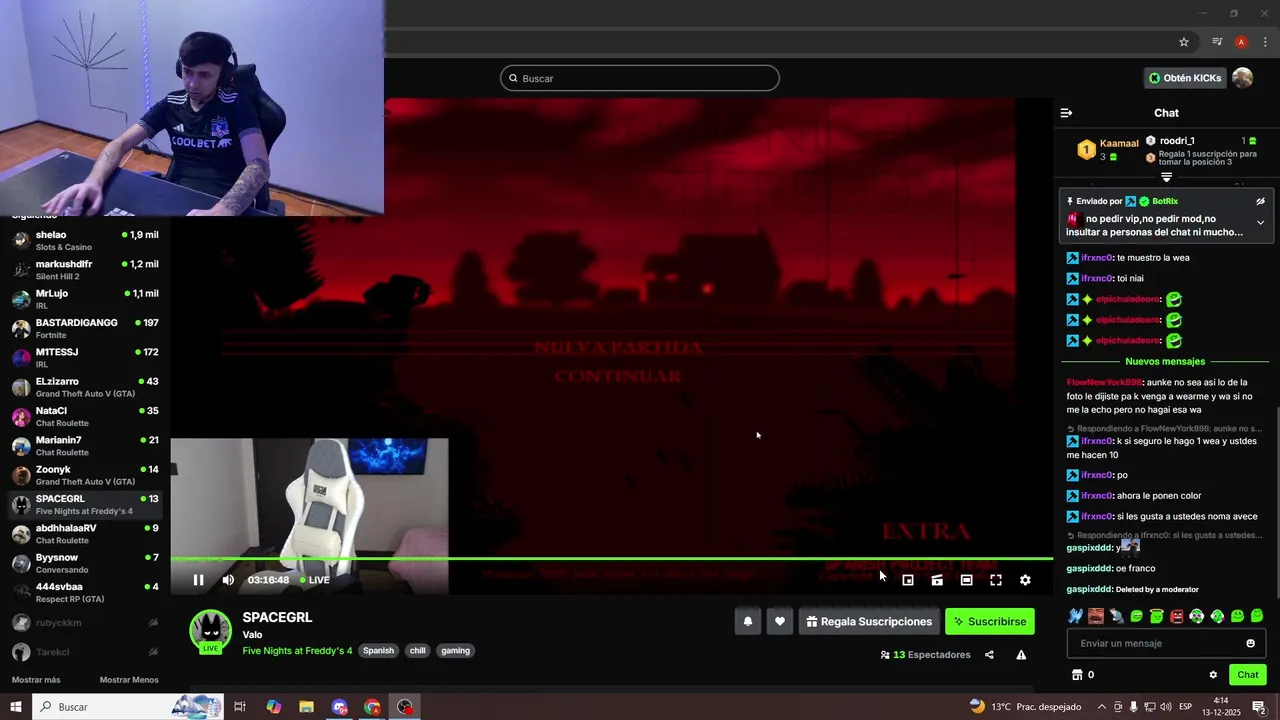Select the chill tag
Screen dimensions: 1280x720
coord(418,650)
